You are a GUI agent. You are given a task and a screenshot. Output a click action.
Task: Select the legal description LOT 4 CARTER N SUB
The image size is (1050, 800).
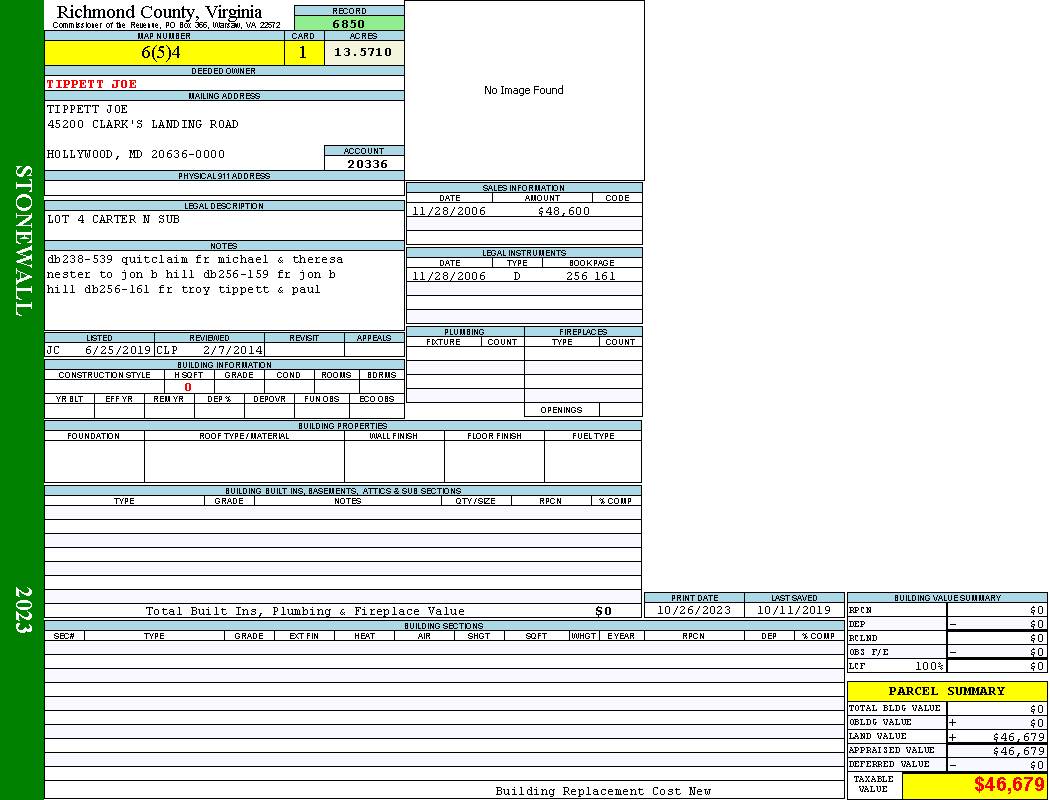[x=113, y=219]
